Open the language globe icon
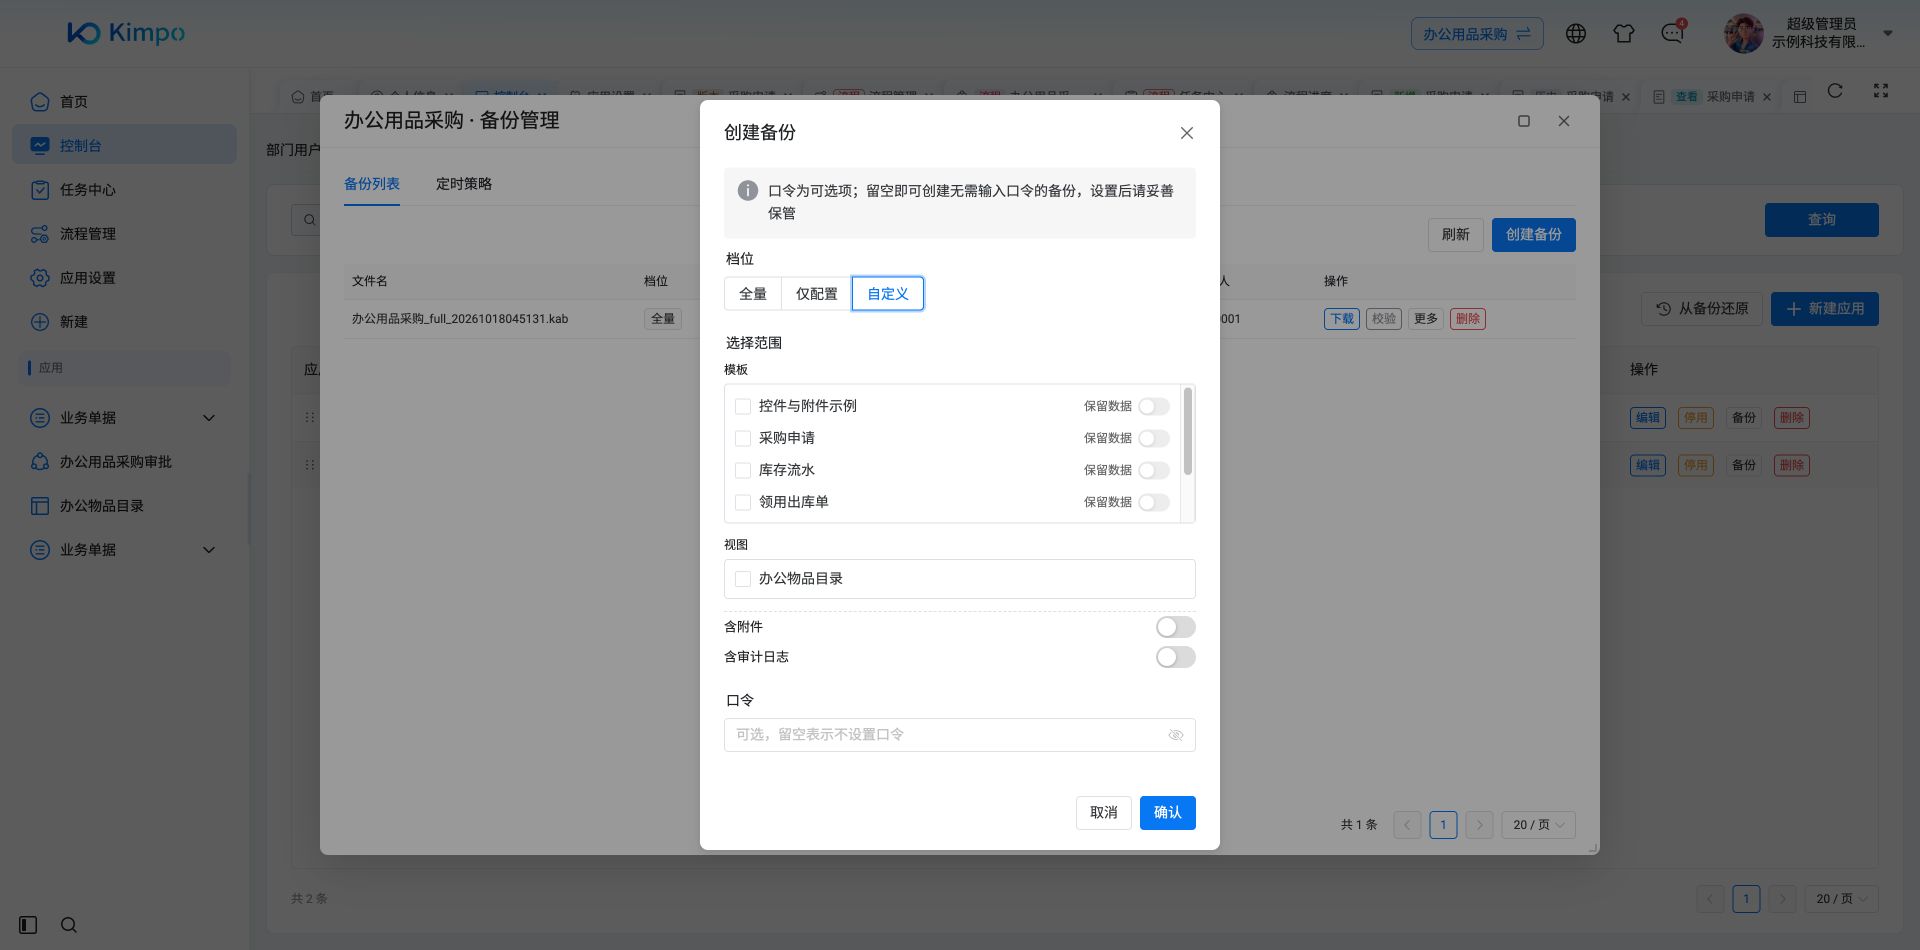Viewport: 1920px width, 950px height. coord(1576,33)
